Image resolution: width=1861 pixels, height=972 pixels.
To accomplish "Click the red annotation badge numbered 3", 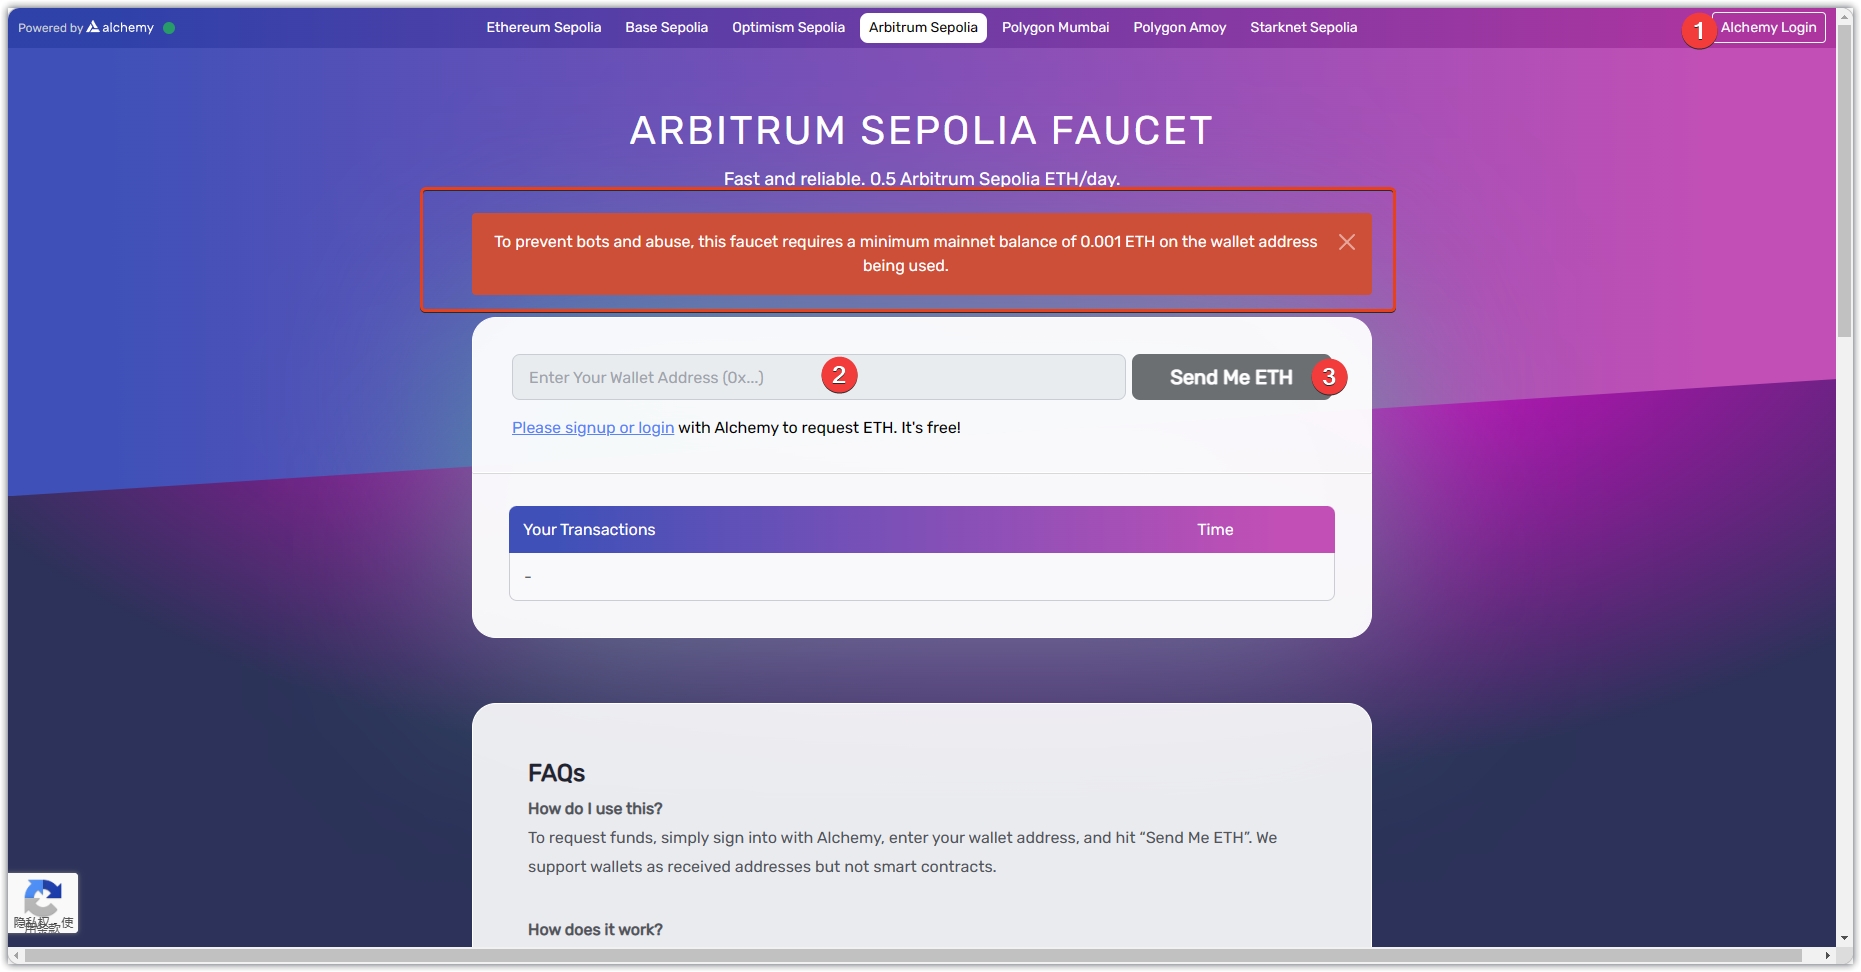I will [x=1328, y=377].
